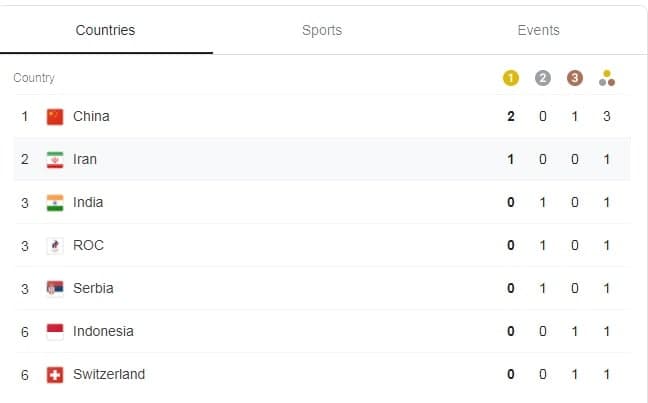The image size is (648, 403).
Task: Click the Iran flag icon
Action: click(55, 160)
